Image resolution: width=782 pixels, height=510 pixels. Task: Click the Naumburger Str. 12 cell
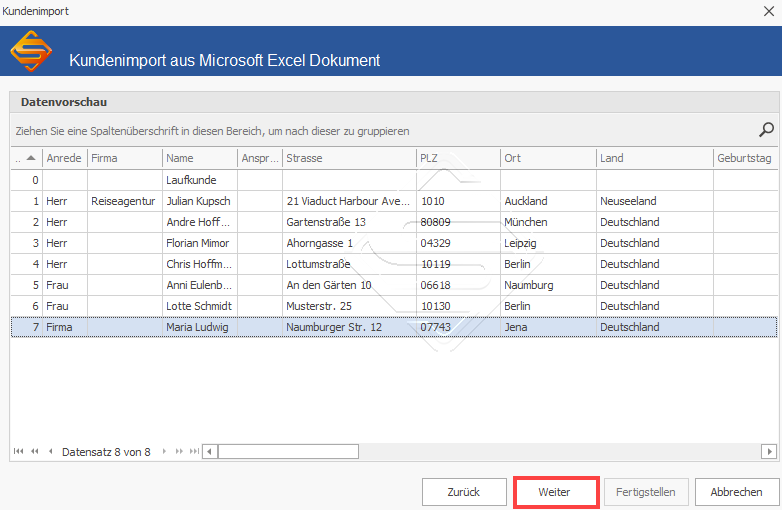coord(349,327)
